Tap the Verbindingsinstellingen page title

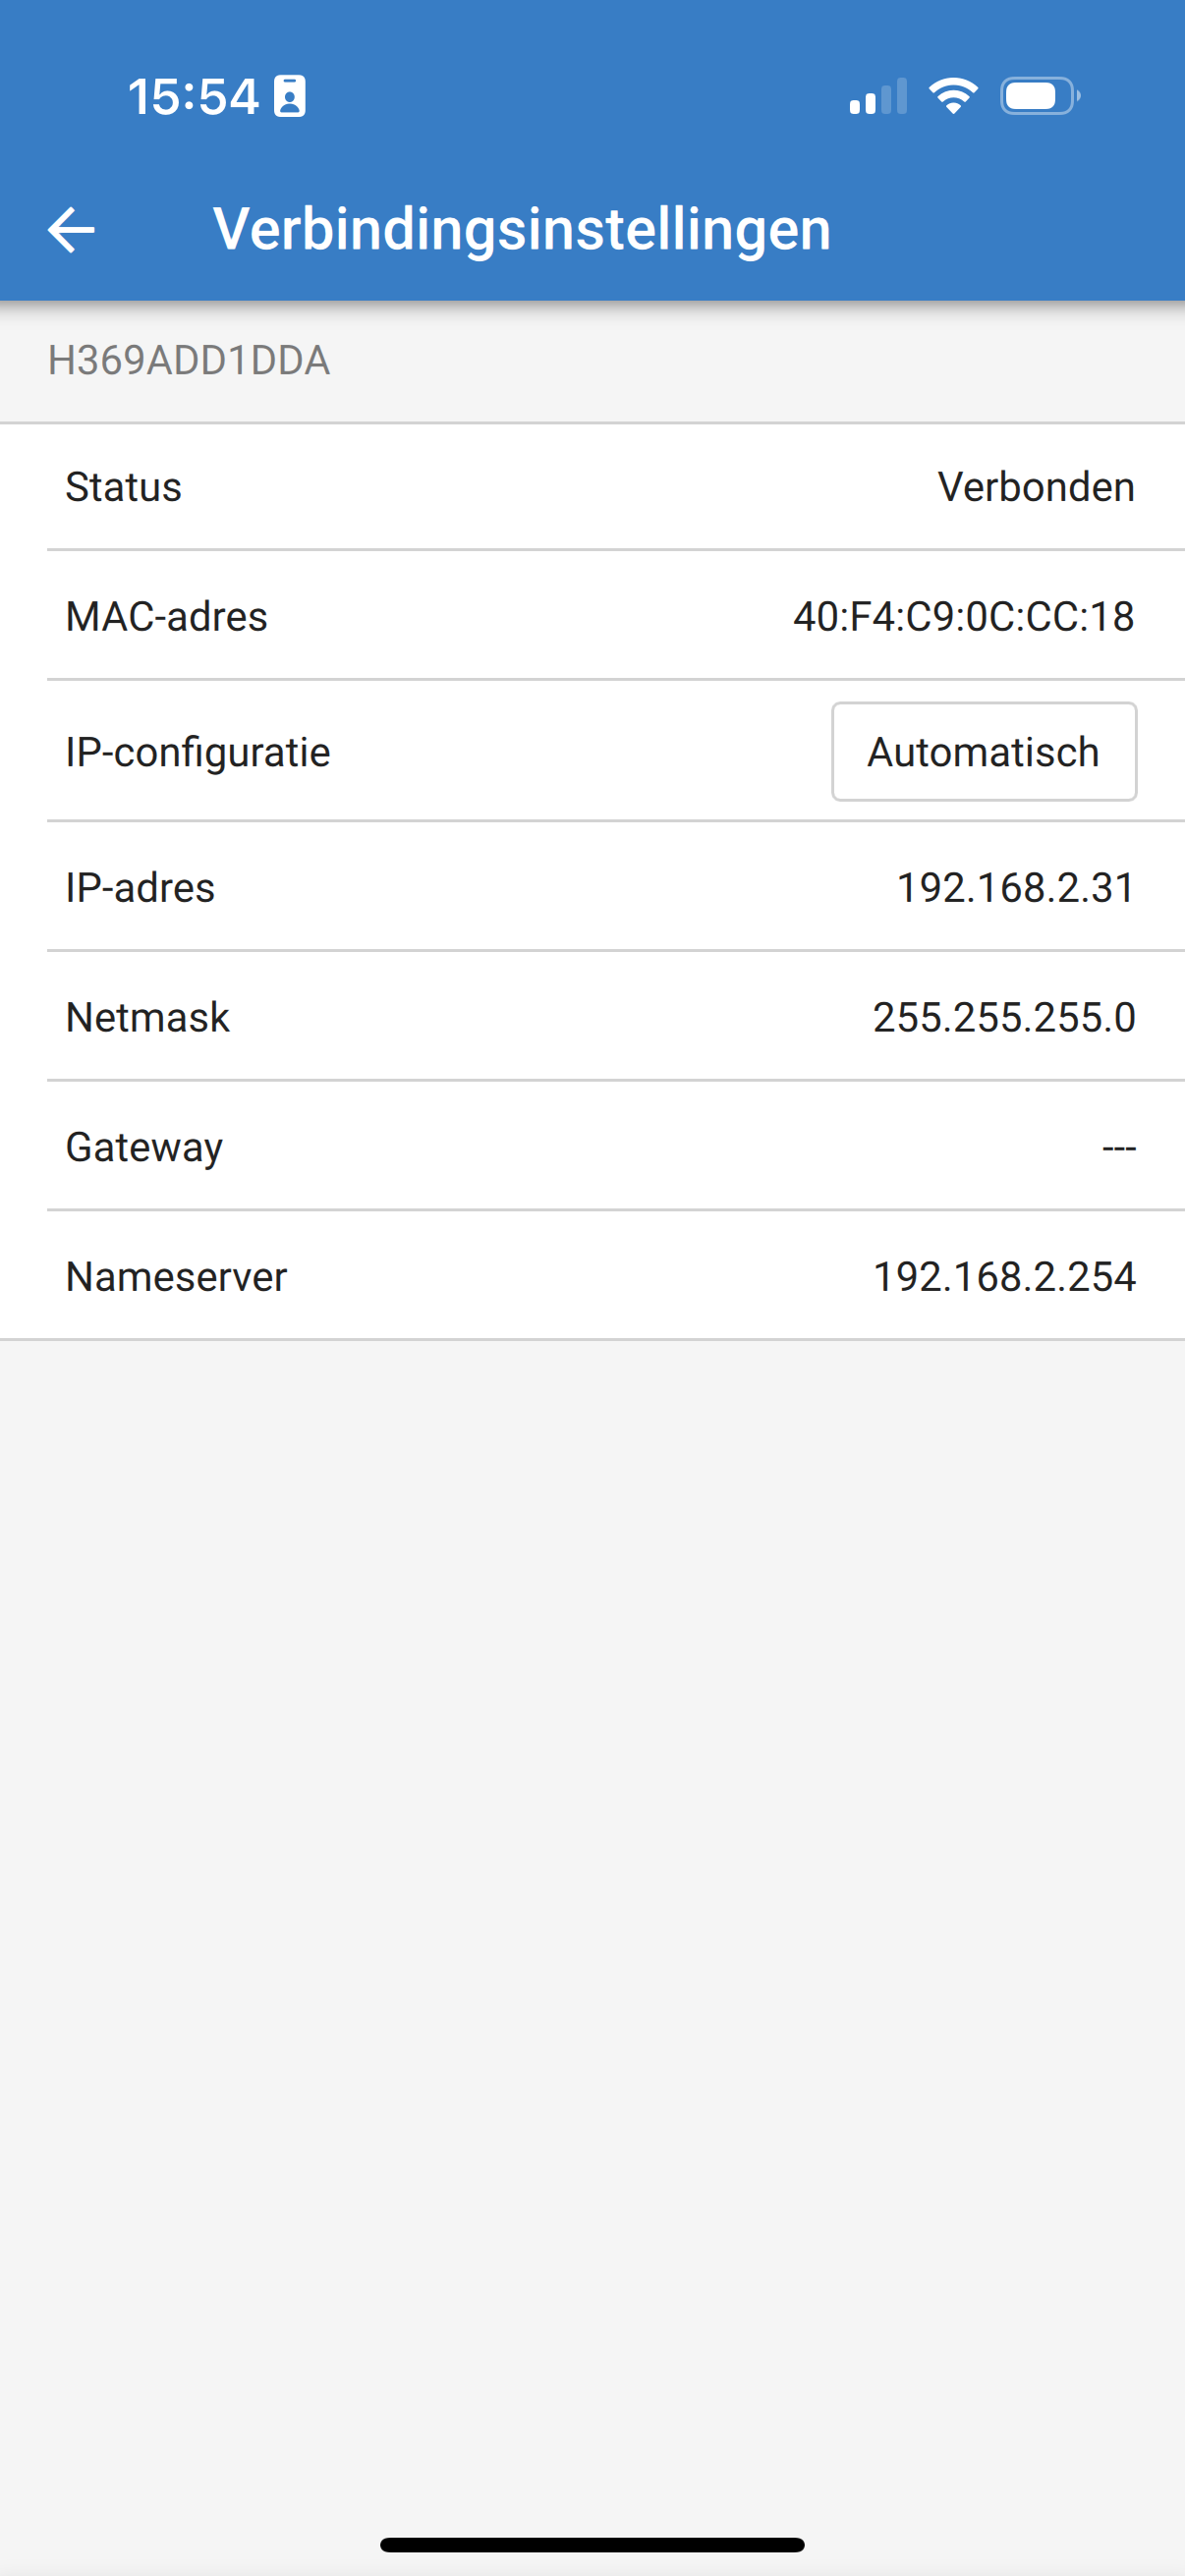pos(522,229)
